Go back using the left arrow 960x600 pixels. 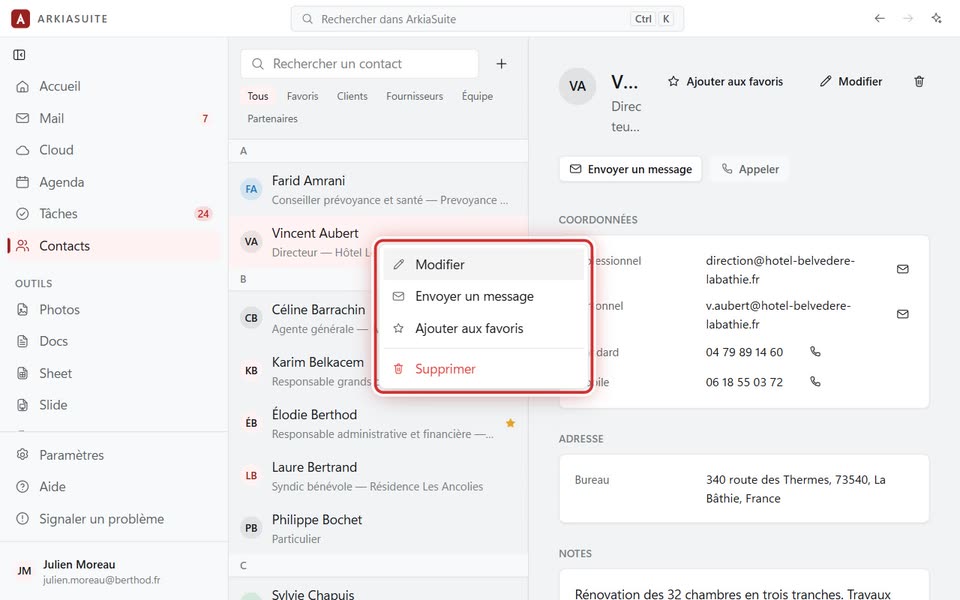880,18
